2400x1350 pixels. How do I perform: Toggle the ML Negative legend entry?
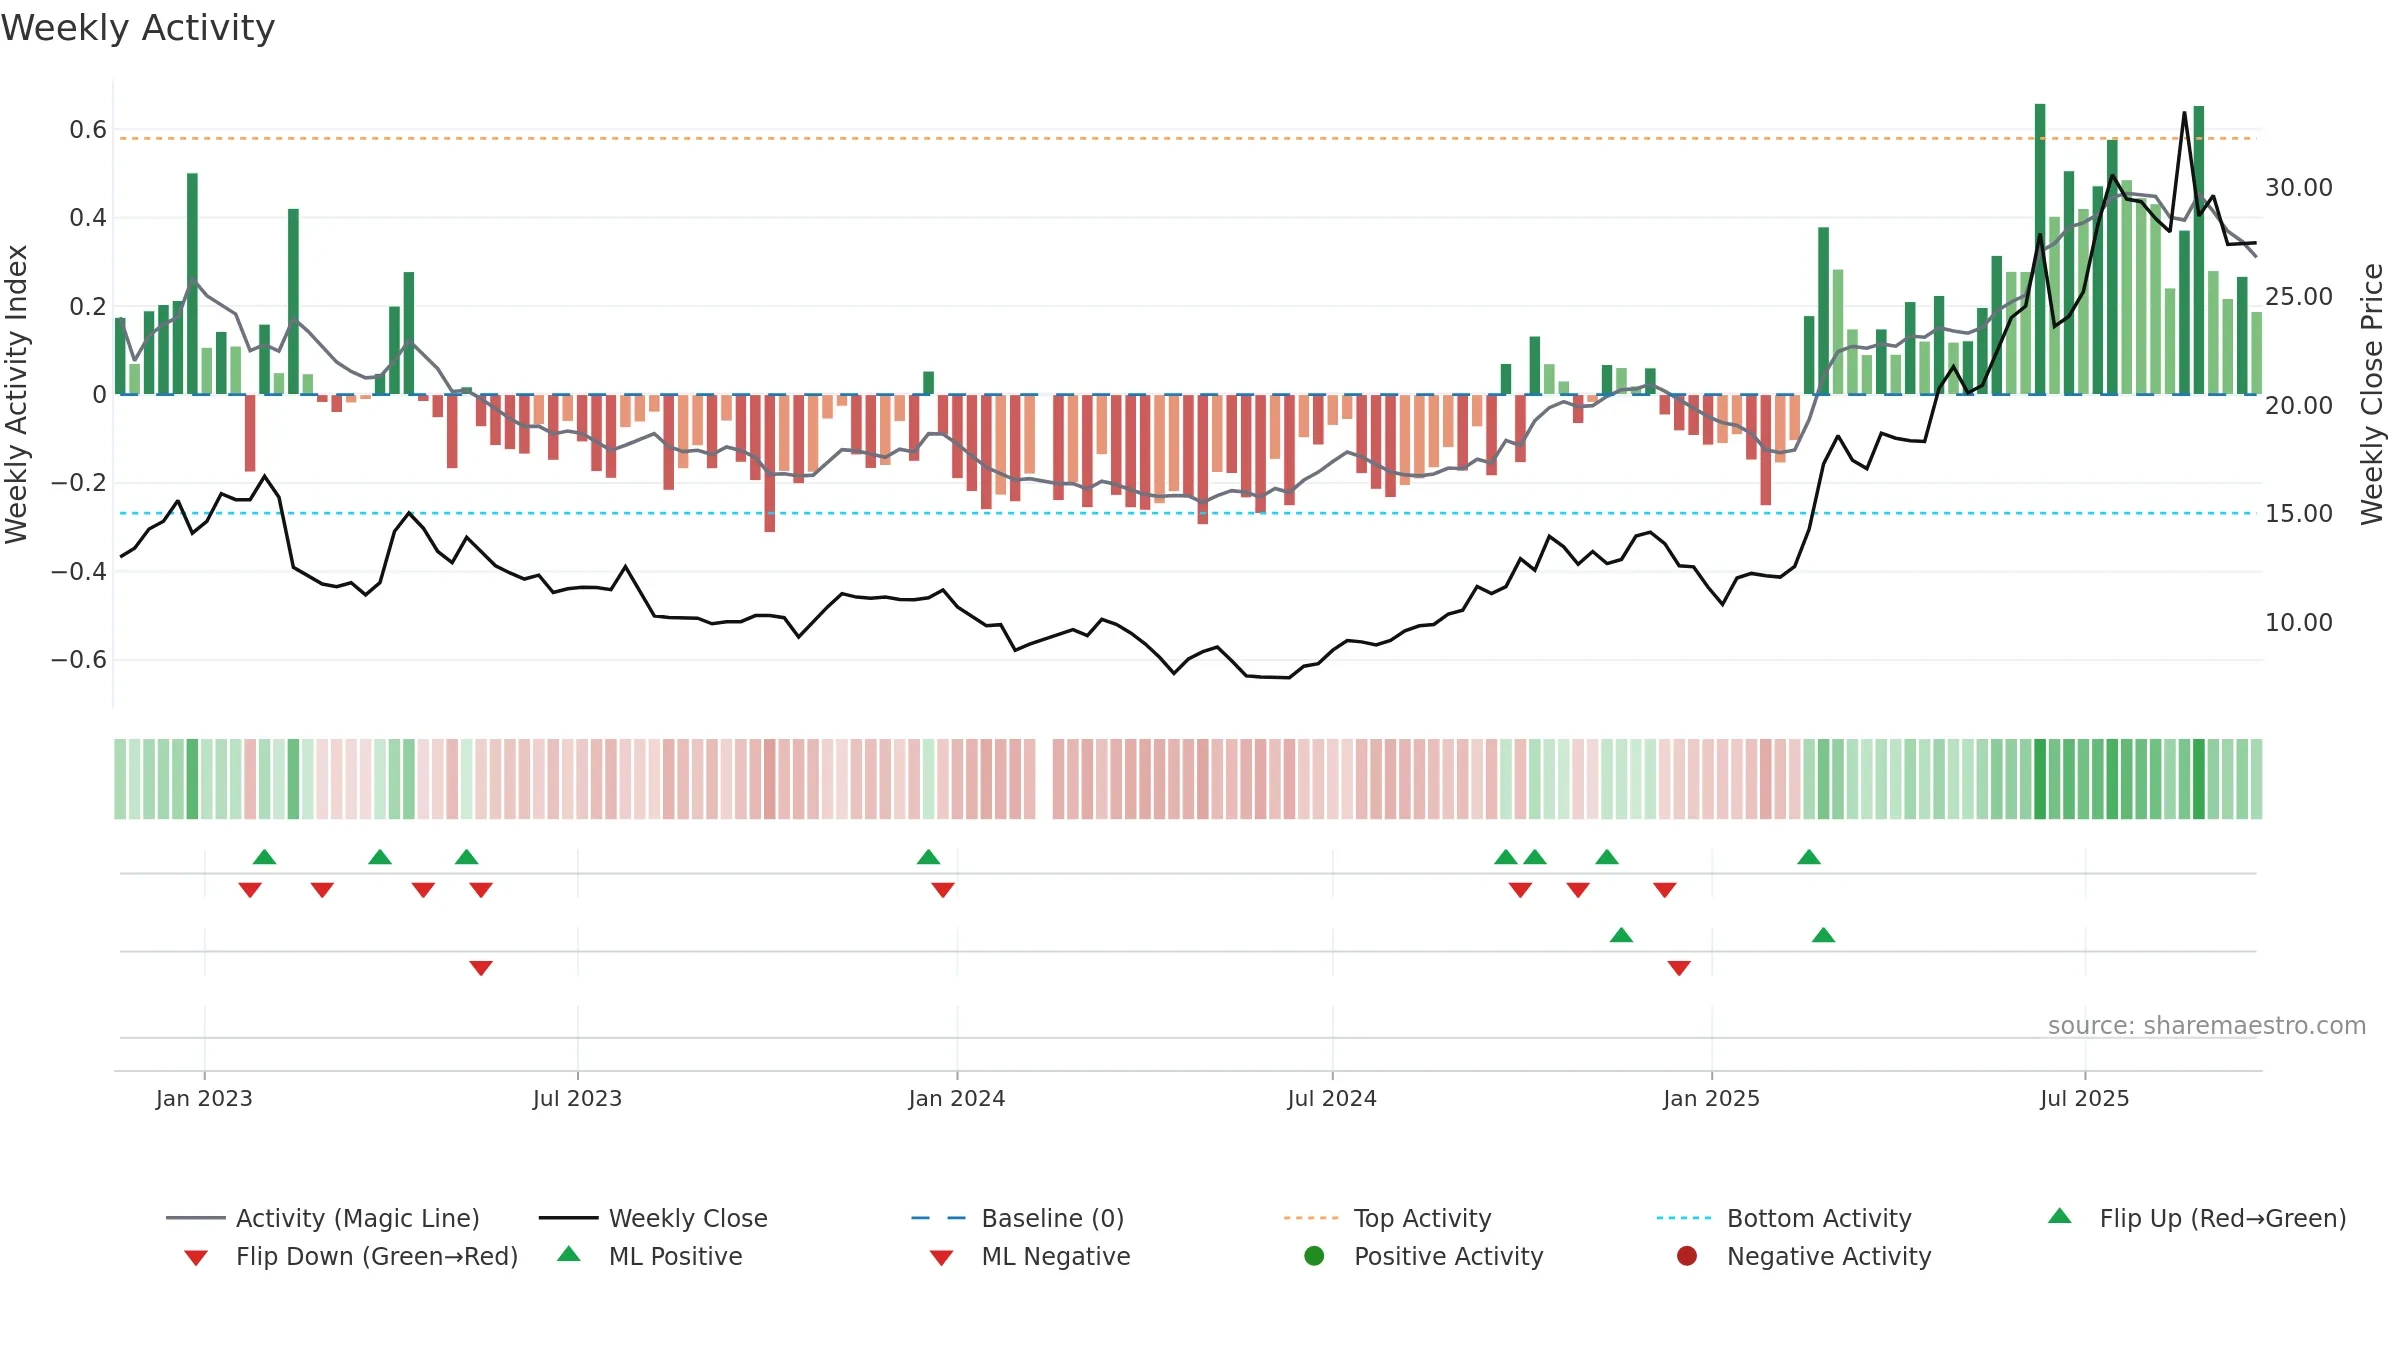click(1030, 1256)
